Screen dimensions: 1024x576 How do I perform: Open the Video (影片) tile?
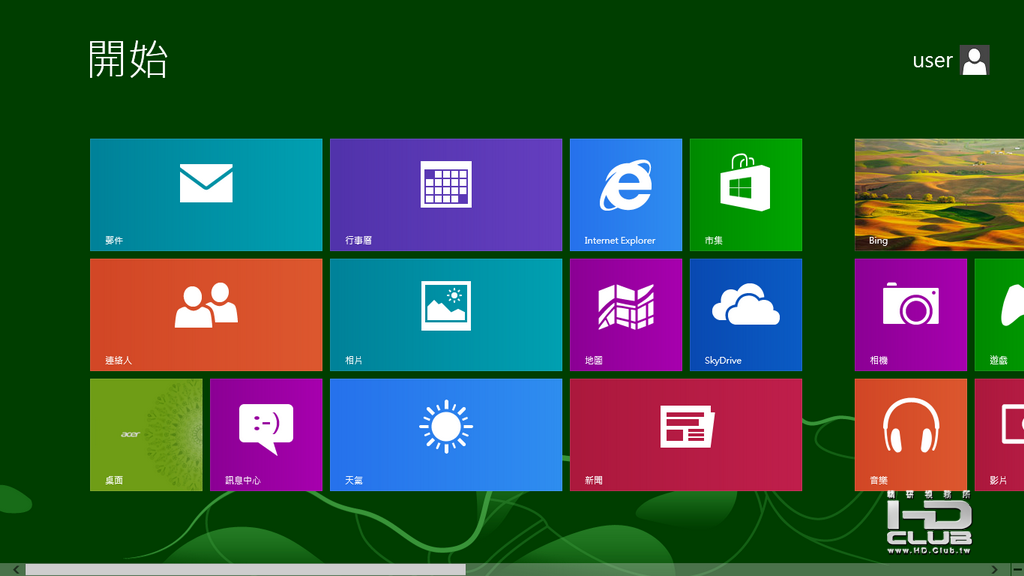[999, 435]
